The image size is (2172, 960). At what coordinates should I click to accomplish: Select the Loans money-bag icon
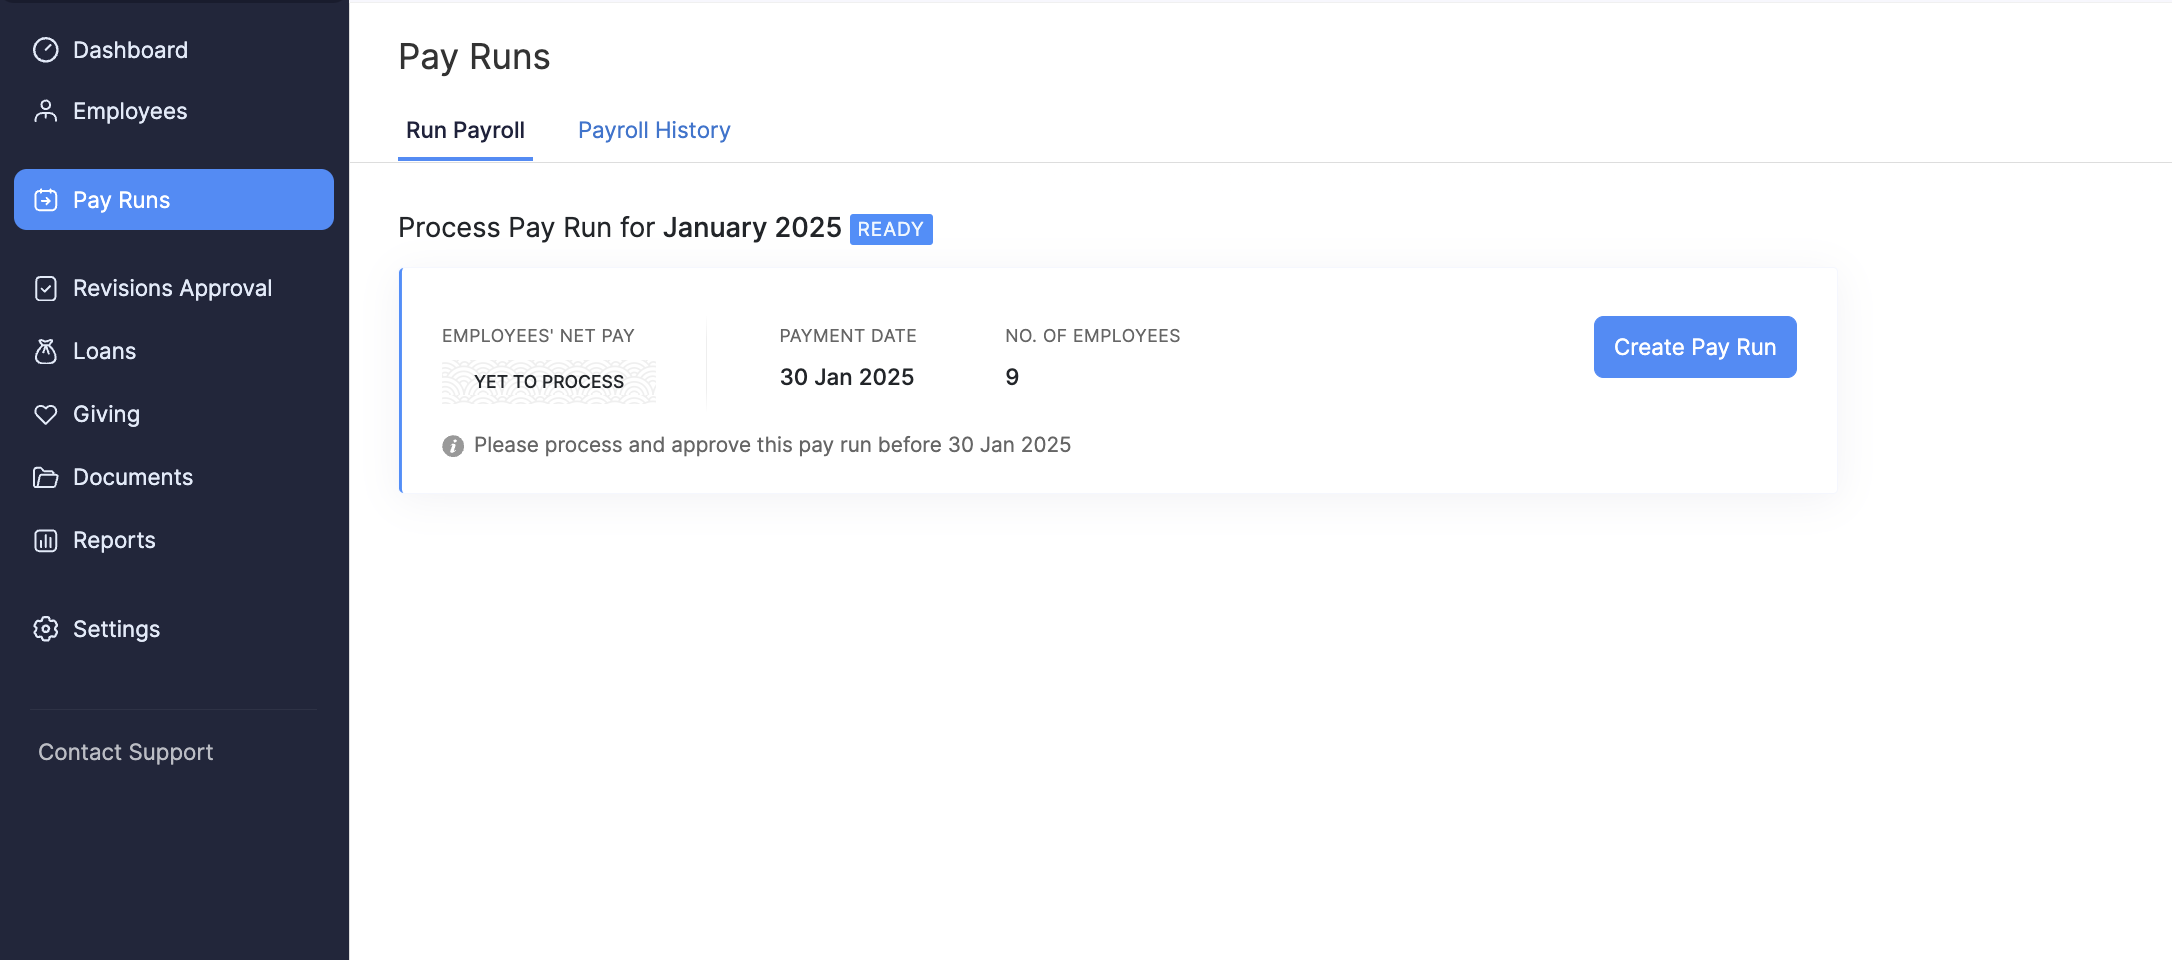pyautogui.click(x=46, y=351)
